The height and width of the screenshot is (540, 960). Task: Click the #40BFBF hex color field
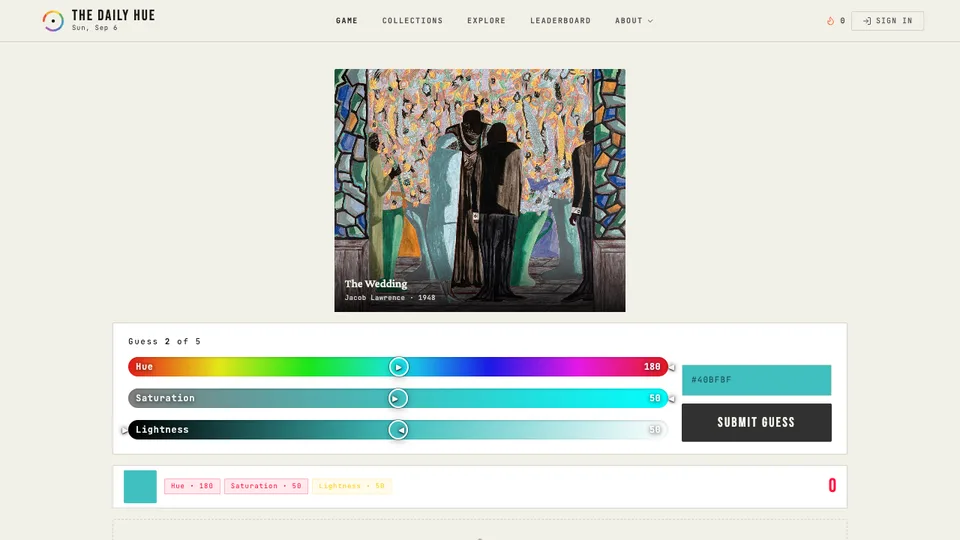pos(756,380)
